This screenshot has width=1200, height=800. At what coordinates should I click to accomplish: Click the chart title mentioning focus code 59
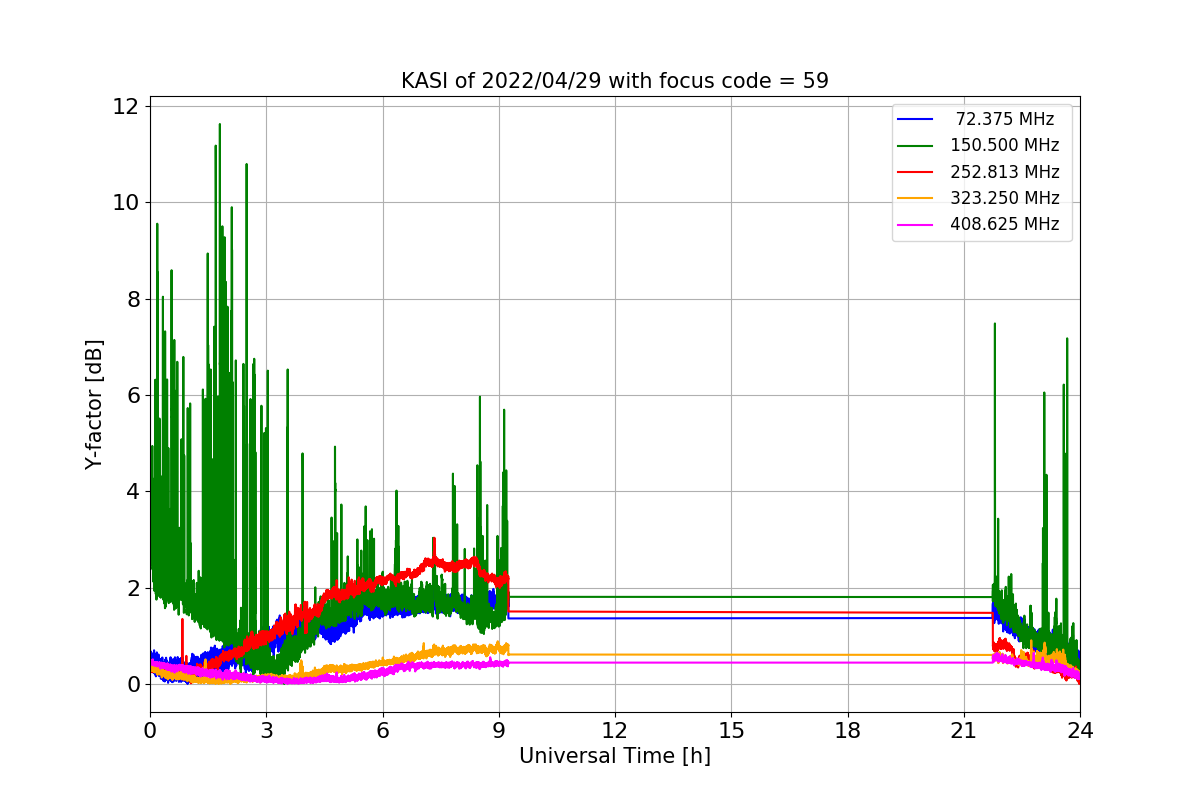click(x=614, y=81)
